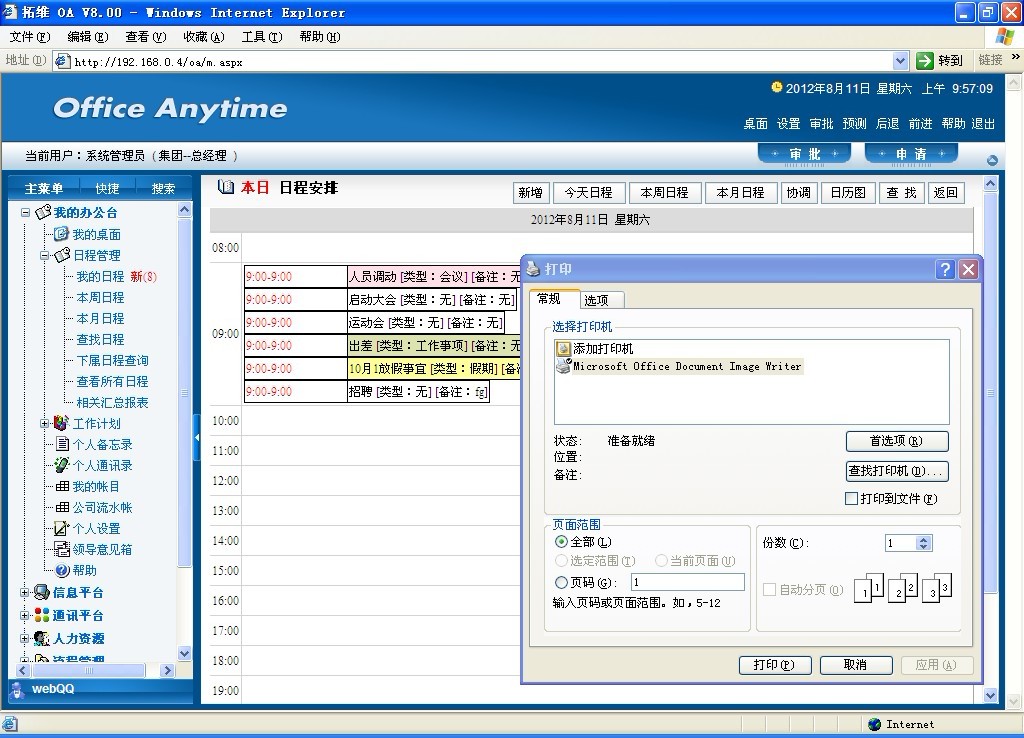Click the 帮助 question mark icon in the sidebar
Screen dimensions: 1024x738
coord(61,570)
